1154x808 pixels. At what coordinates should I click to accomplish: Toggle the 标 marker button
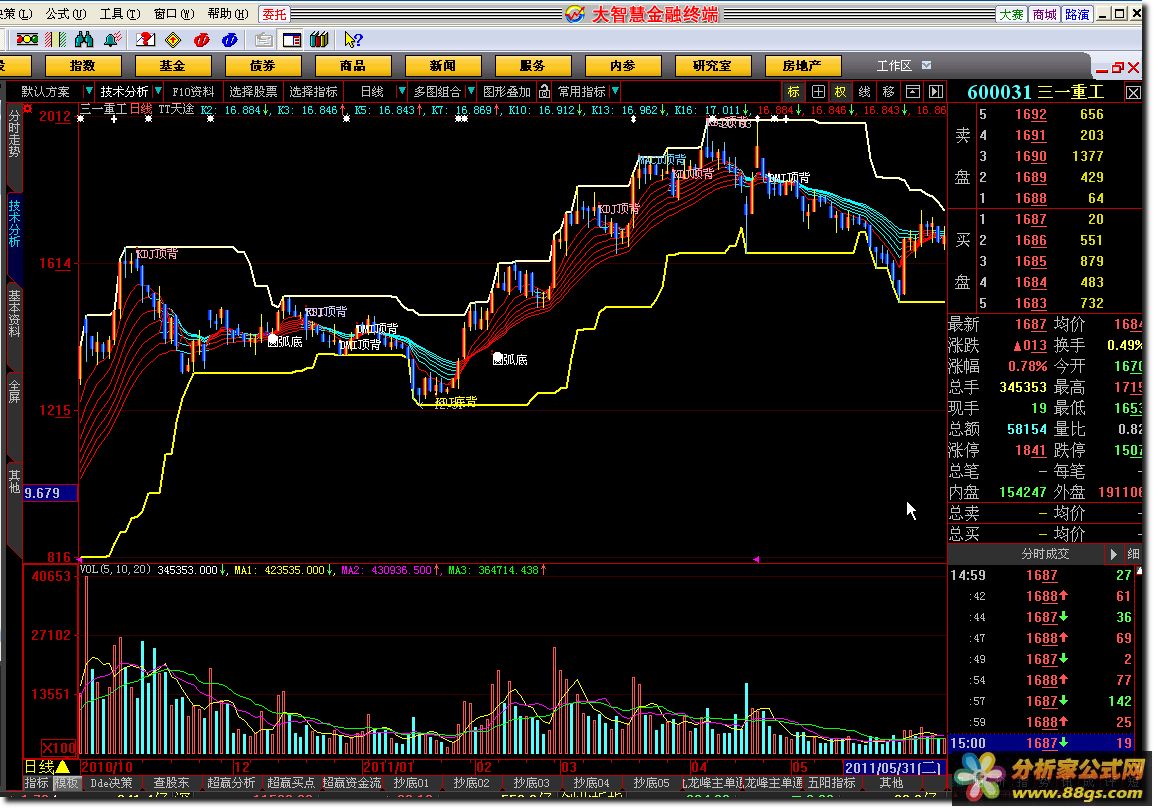click(793, 91)
